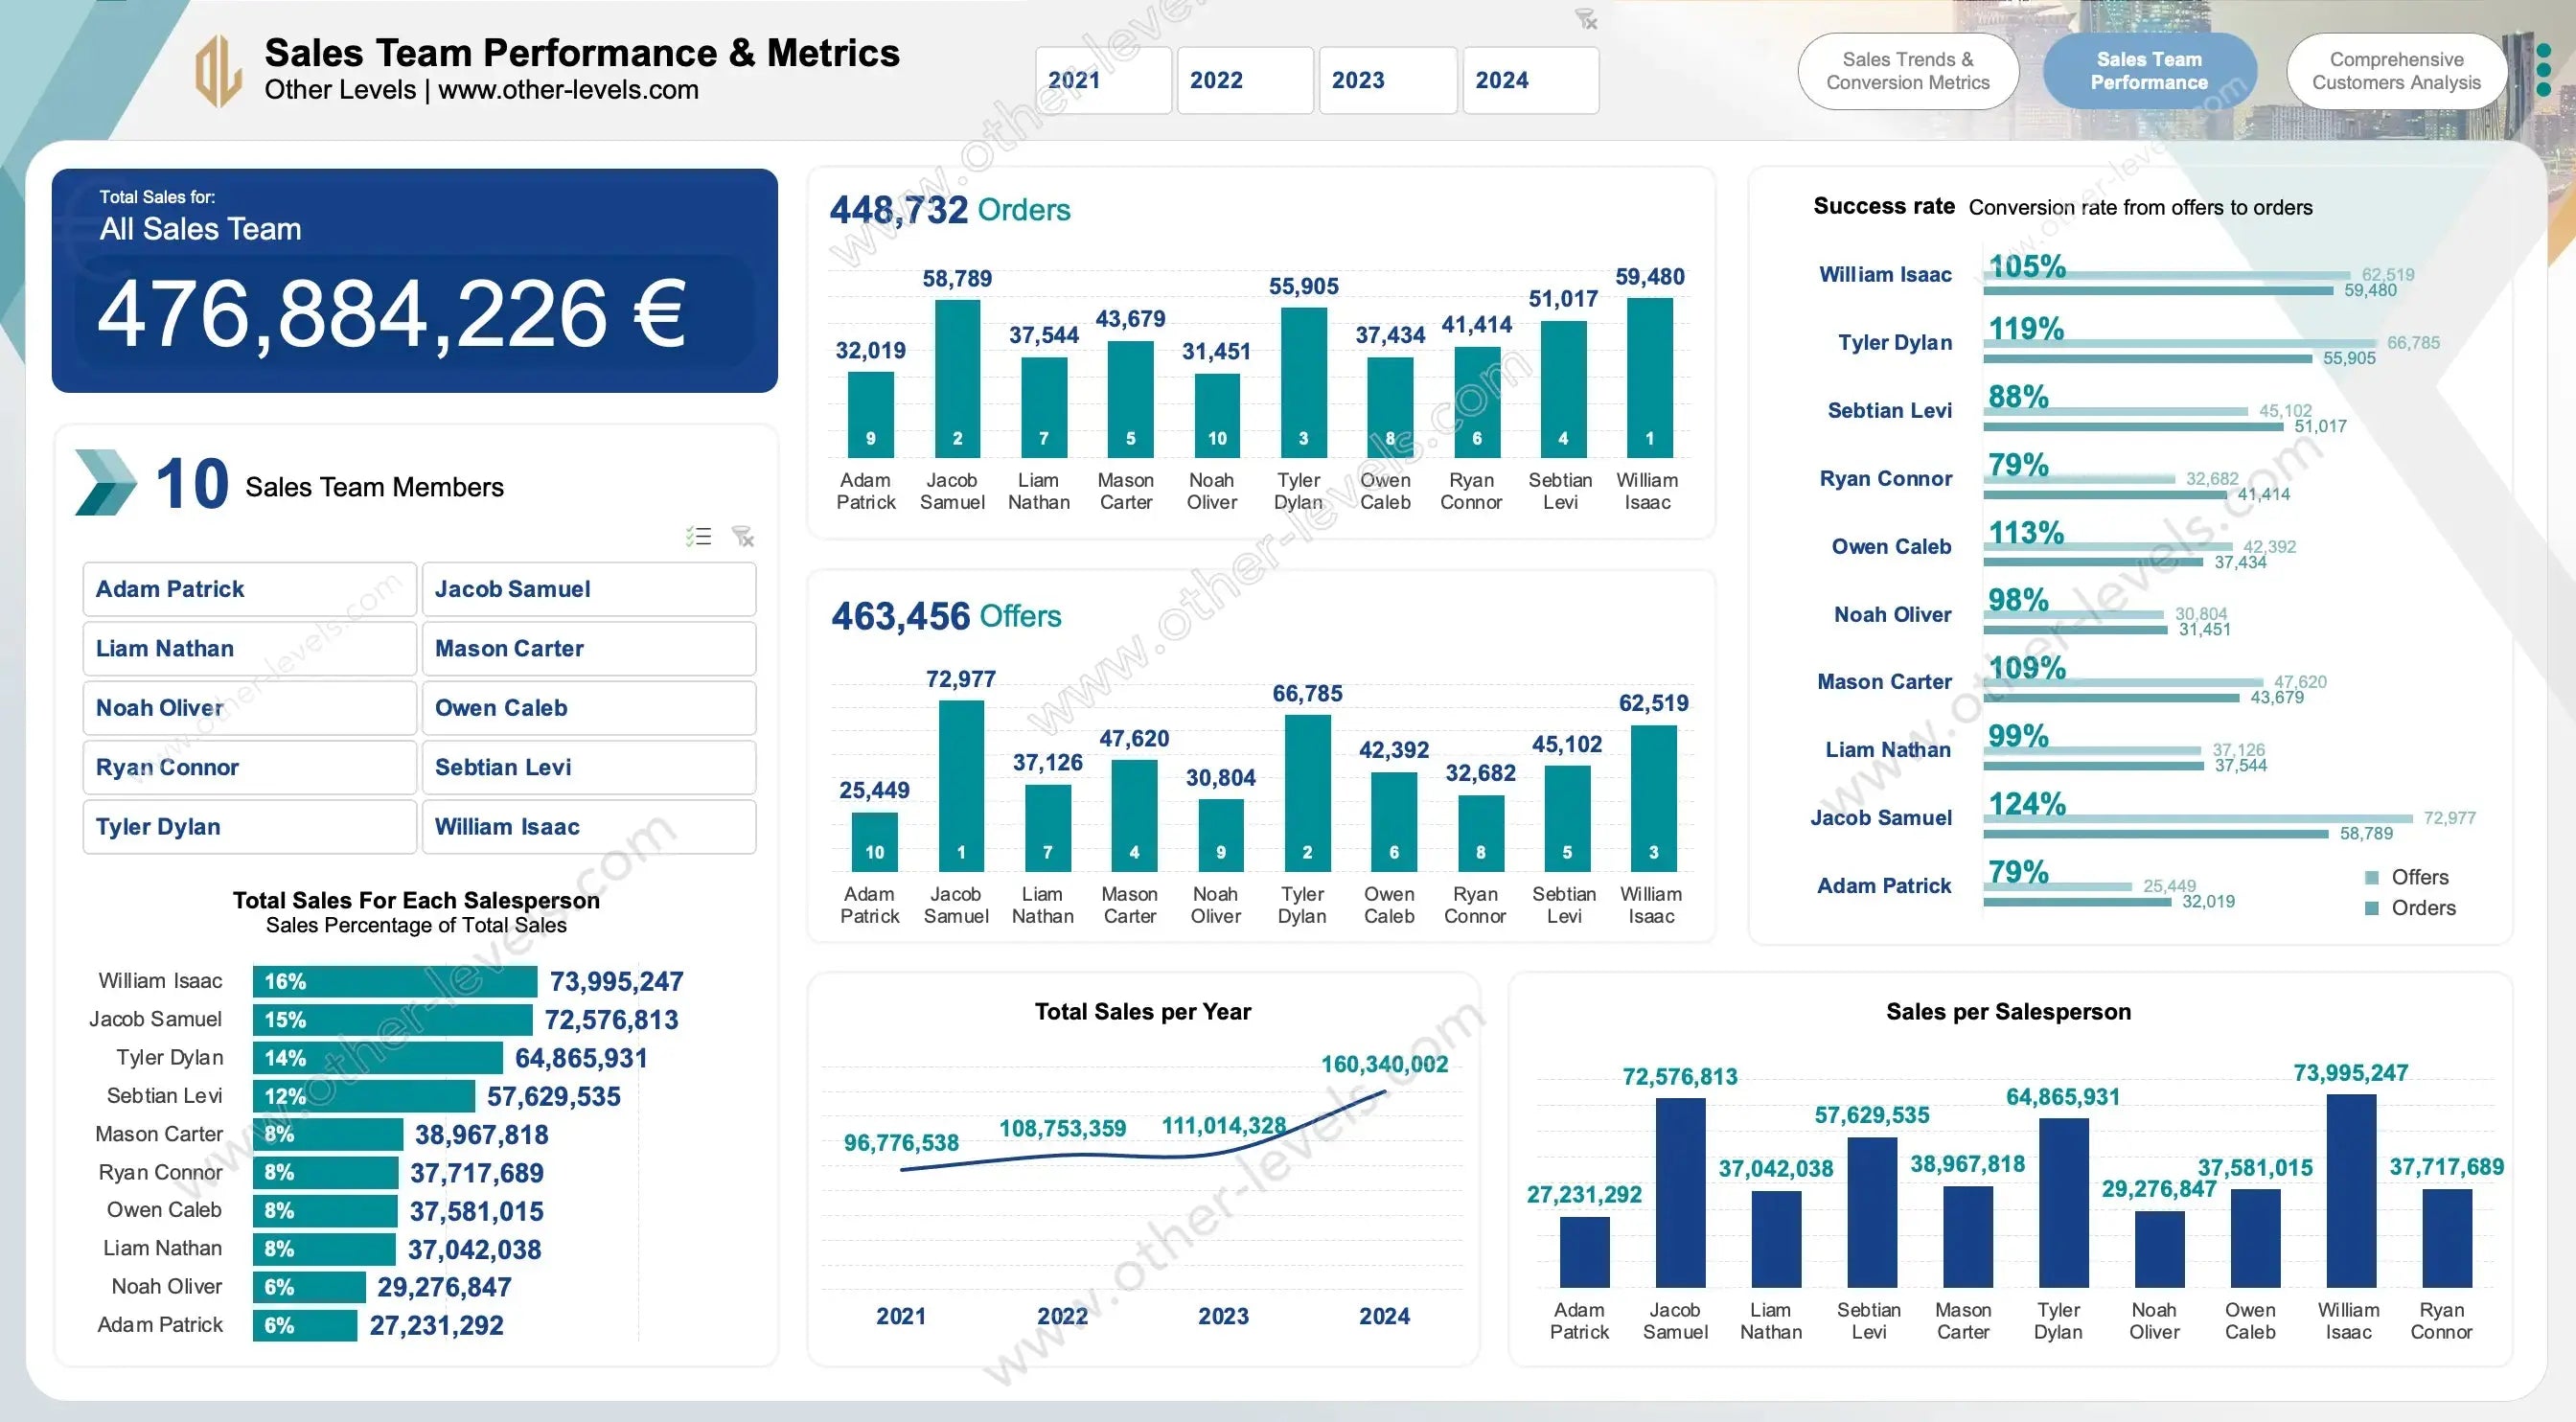Select year 2021 slicer button
2576x1422 pixels.
[1102, 80]
